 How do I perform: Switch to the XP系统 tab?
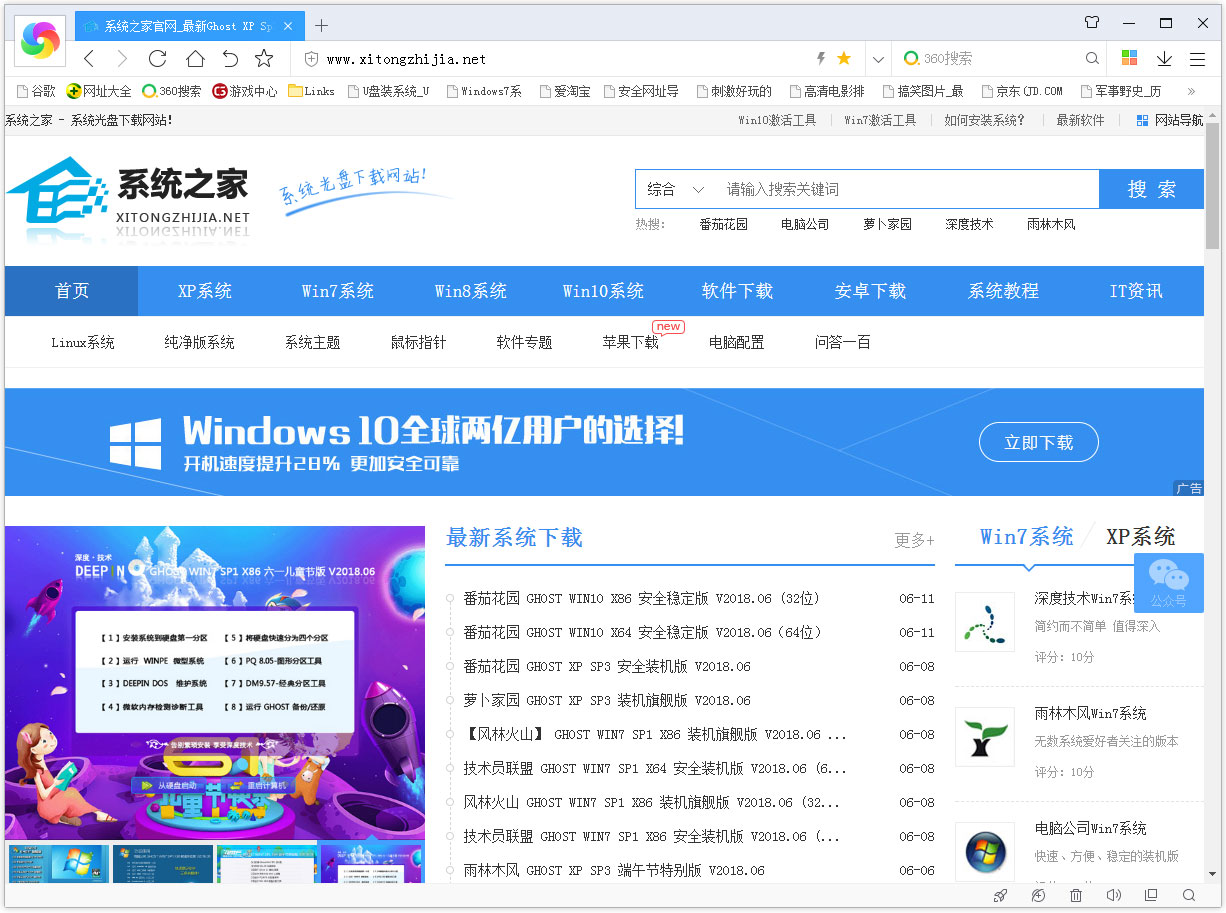tap(1142, 536)
